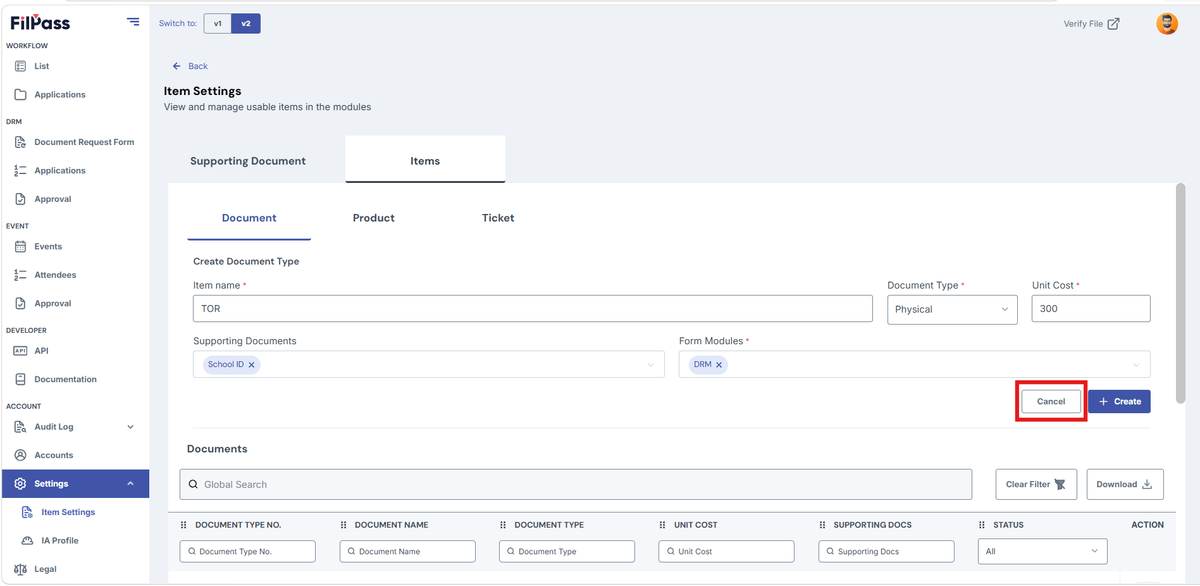
Task: Open the Events calendar icon in sidebar
Action: 20,246
